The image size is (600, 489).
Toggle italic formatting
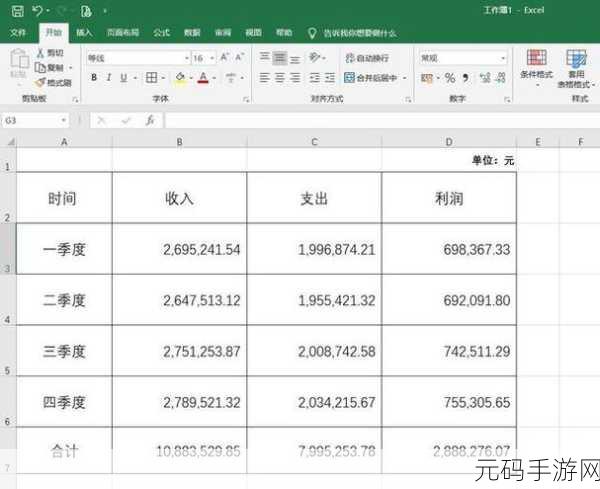[109, 78]
